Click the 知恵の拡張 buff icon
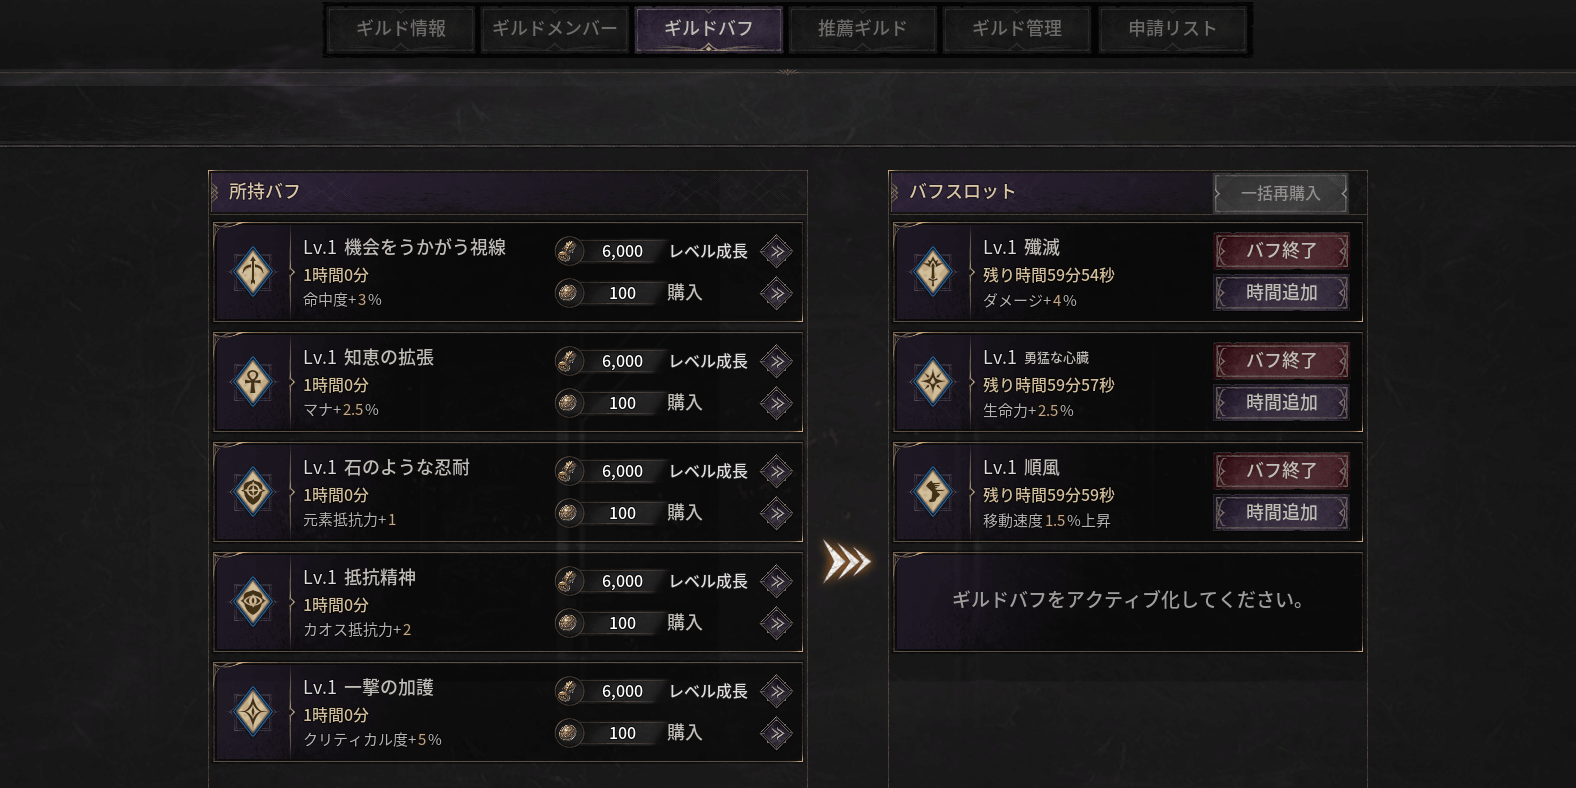This screenshot has width=1576, height=788. click(x=252, y=381)
